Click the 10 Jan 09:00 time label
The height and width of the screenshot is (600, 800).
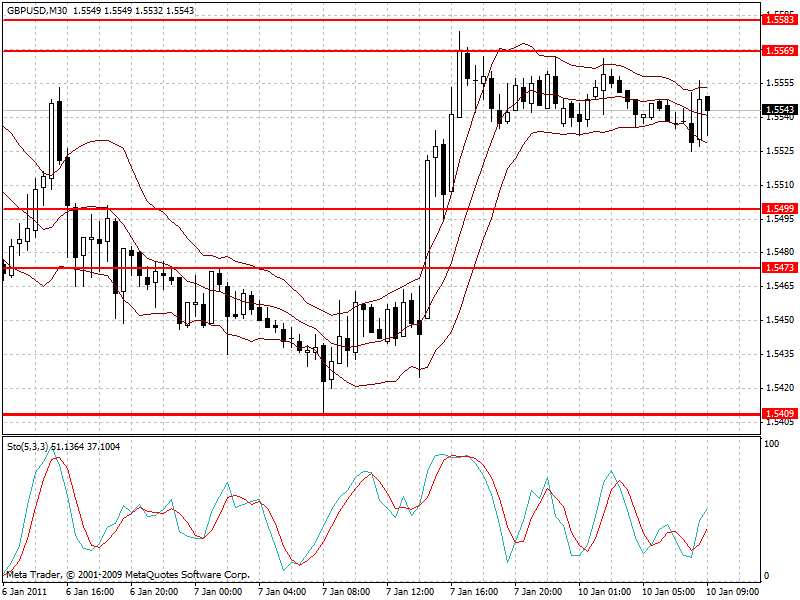(732, 592)
